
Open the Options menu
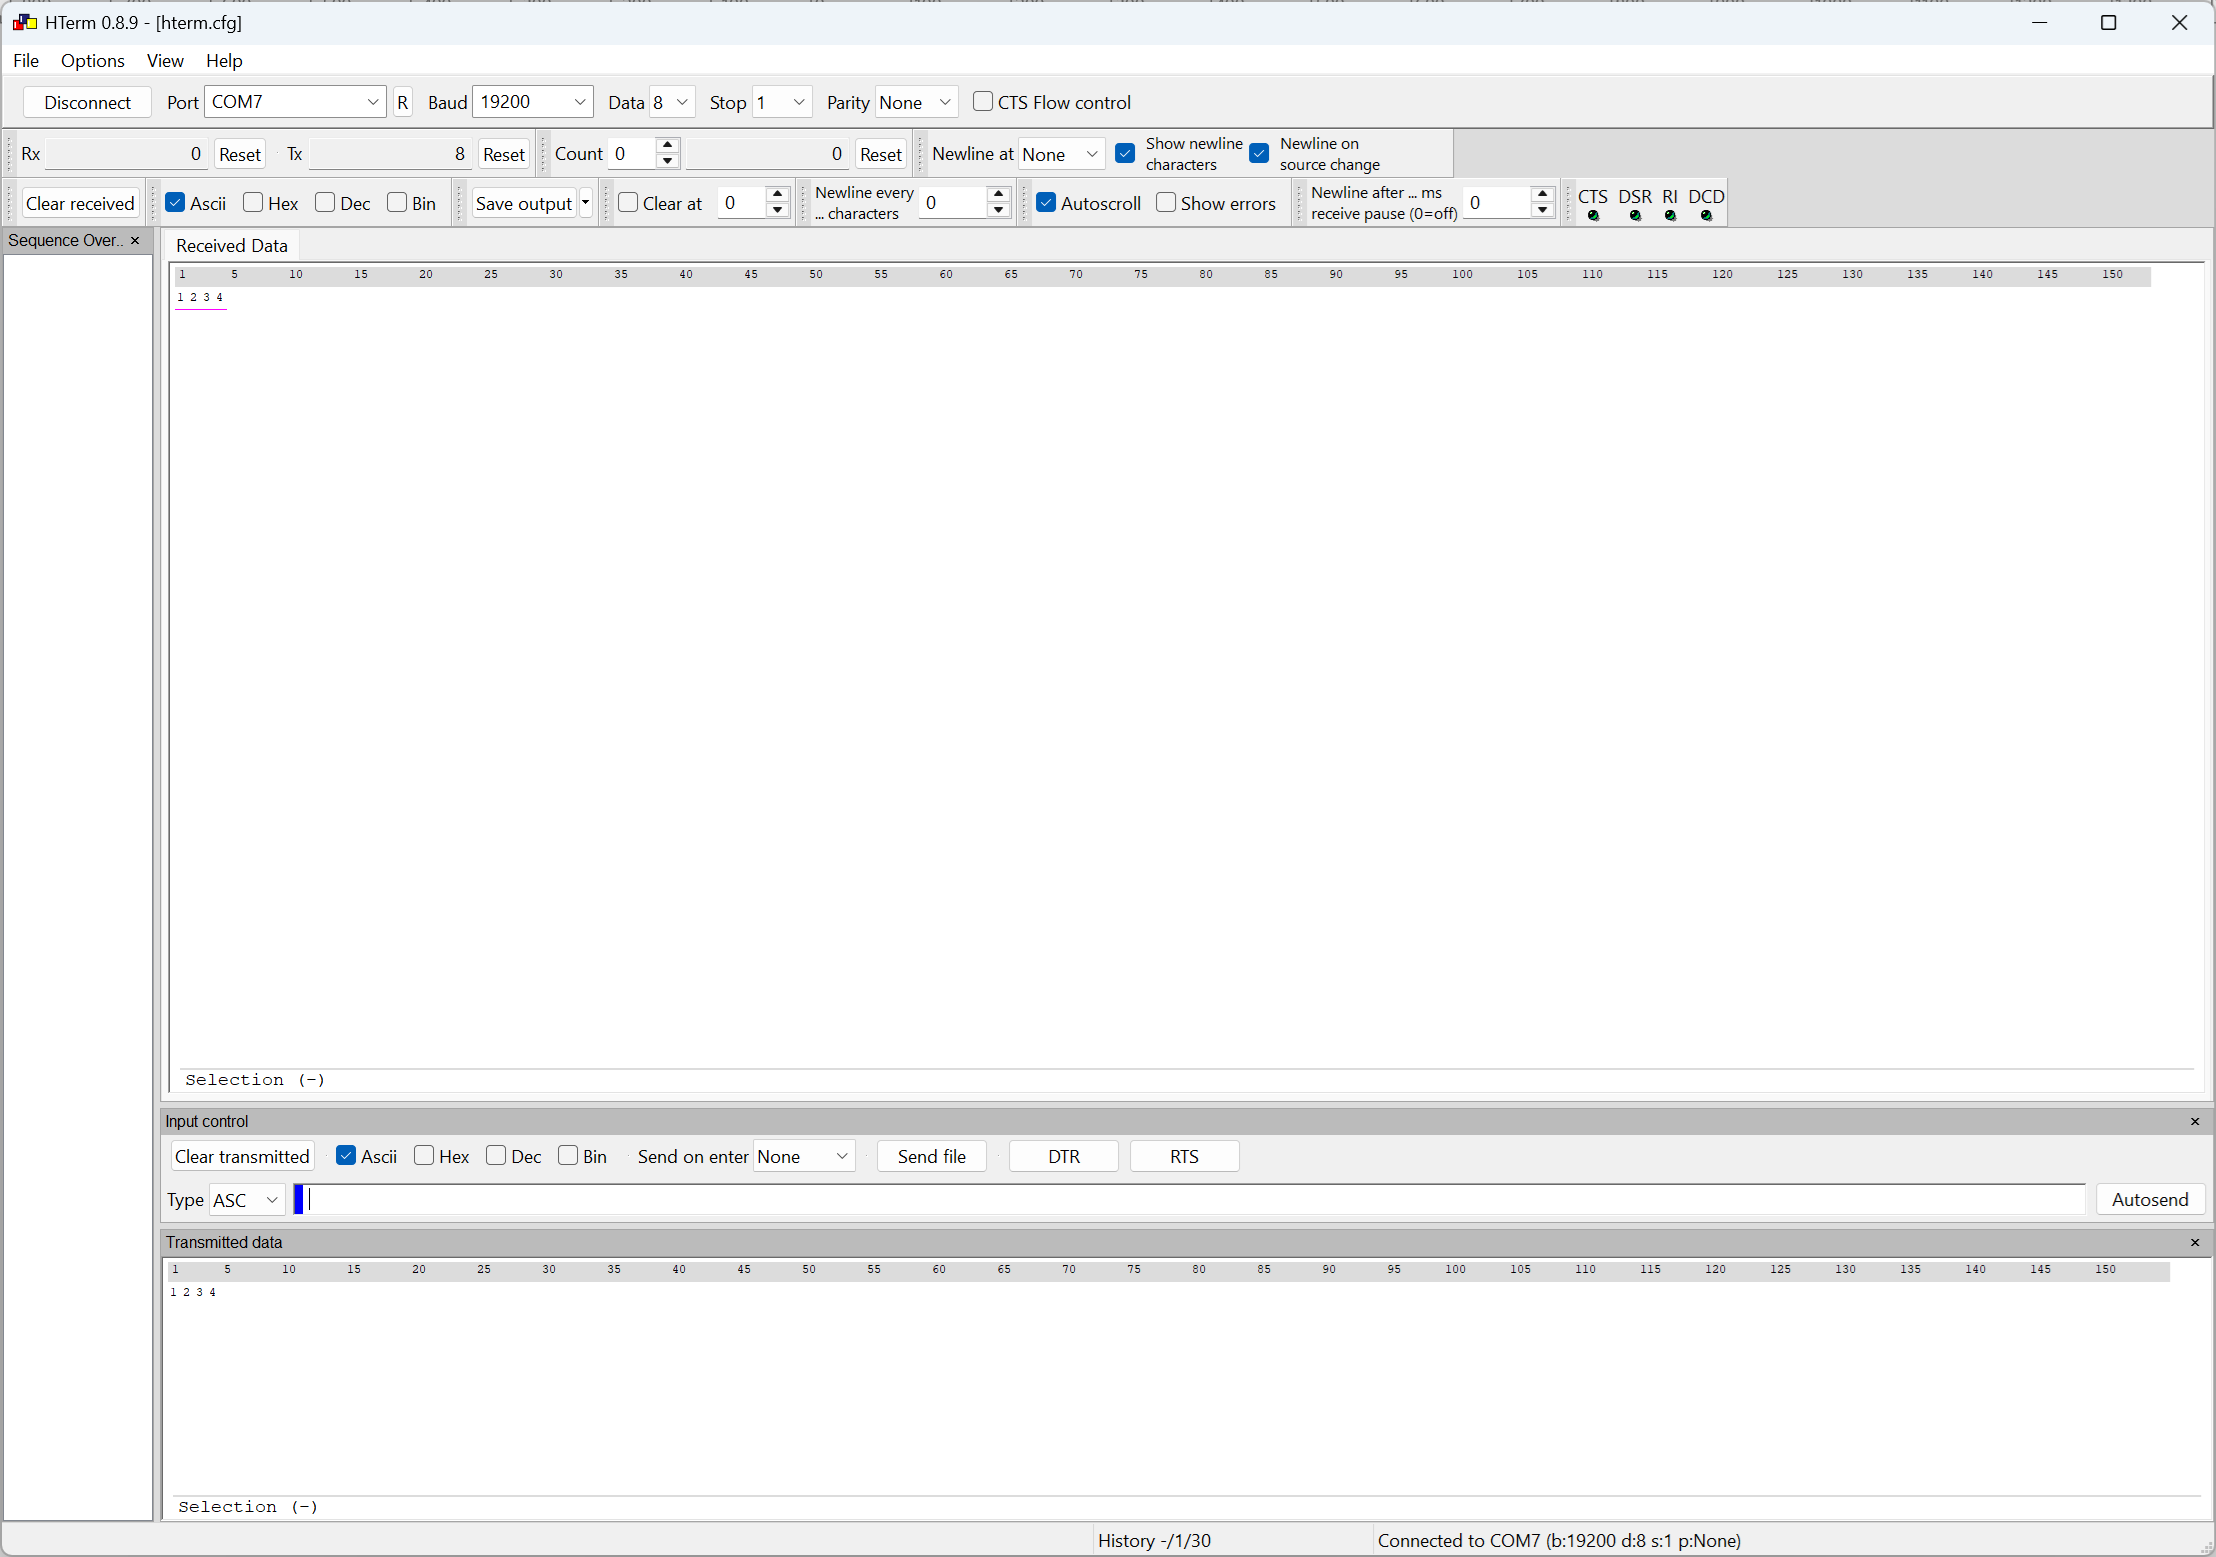pyautogui.click(x=92, y=61)
